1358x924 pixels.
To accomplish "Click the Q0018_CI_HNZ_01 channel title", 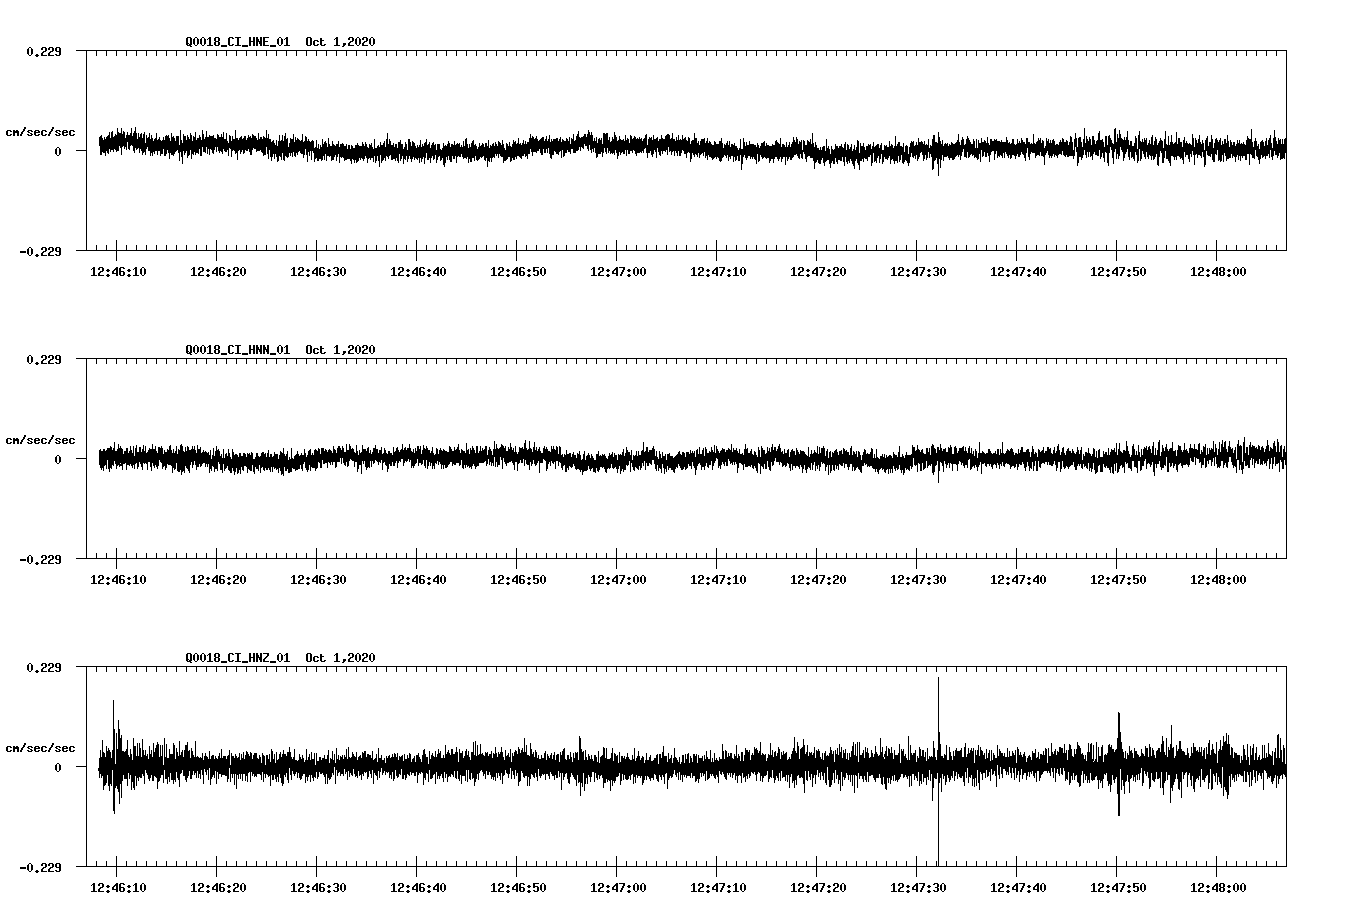I will 240,658.
